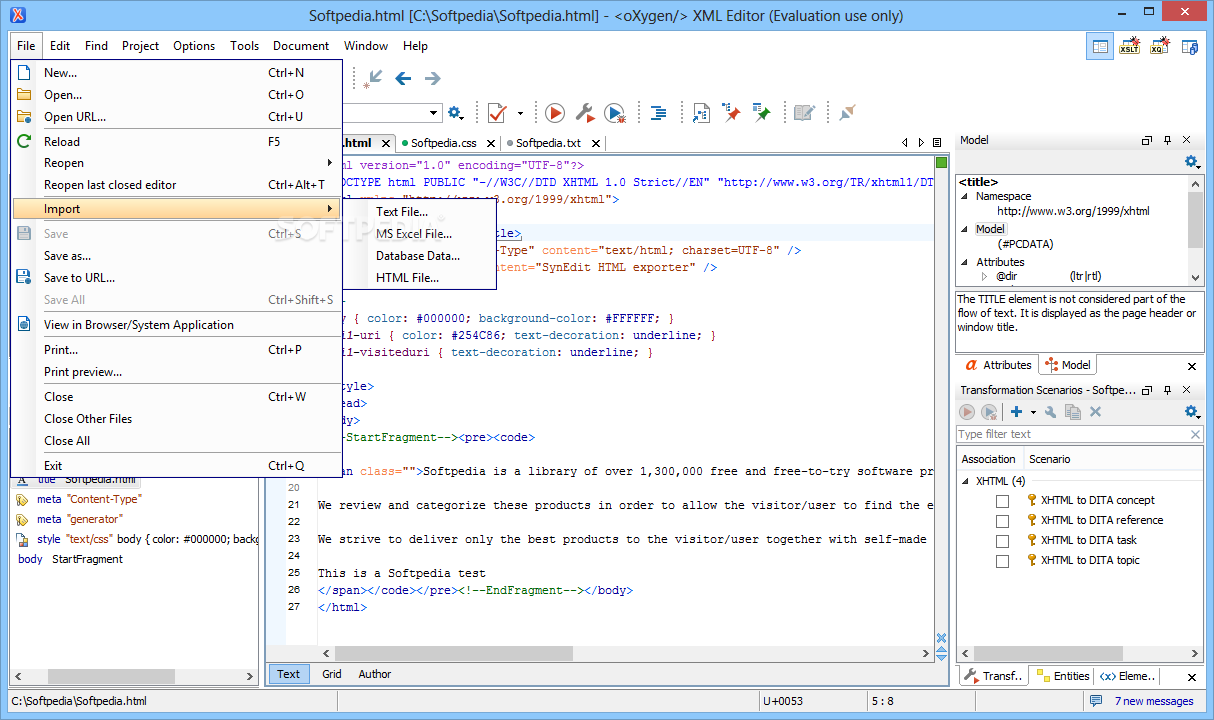The height and width of the screenshot is (720, 1214).
Task: Format and indent the document
Action: 659,113
